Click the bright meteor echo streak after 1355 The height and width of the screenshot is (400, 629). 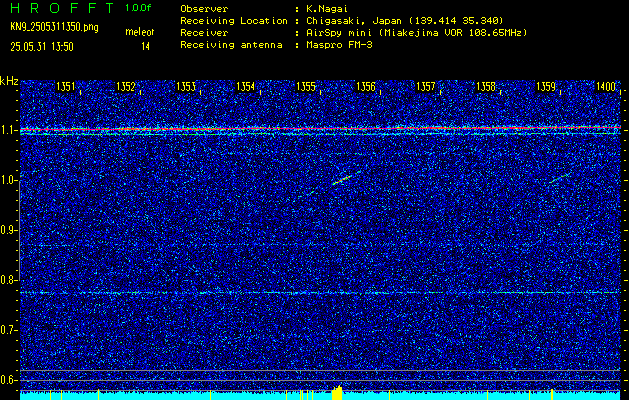tap(342, 180)
